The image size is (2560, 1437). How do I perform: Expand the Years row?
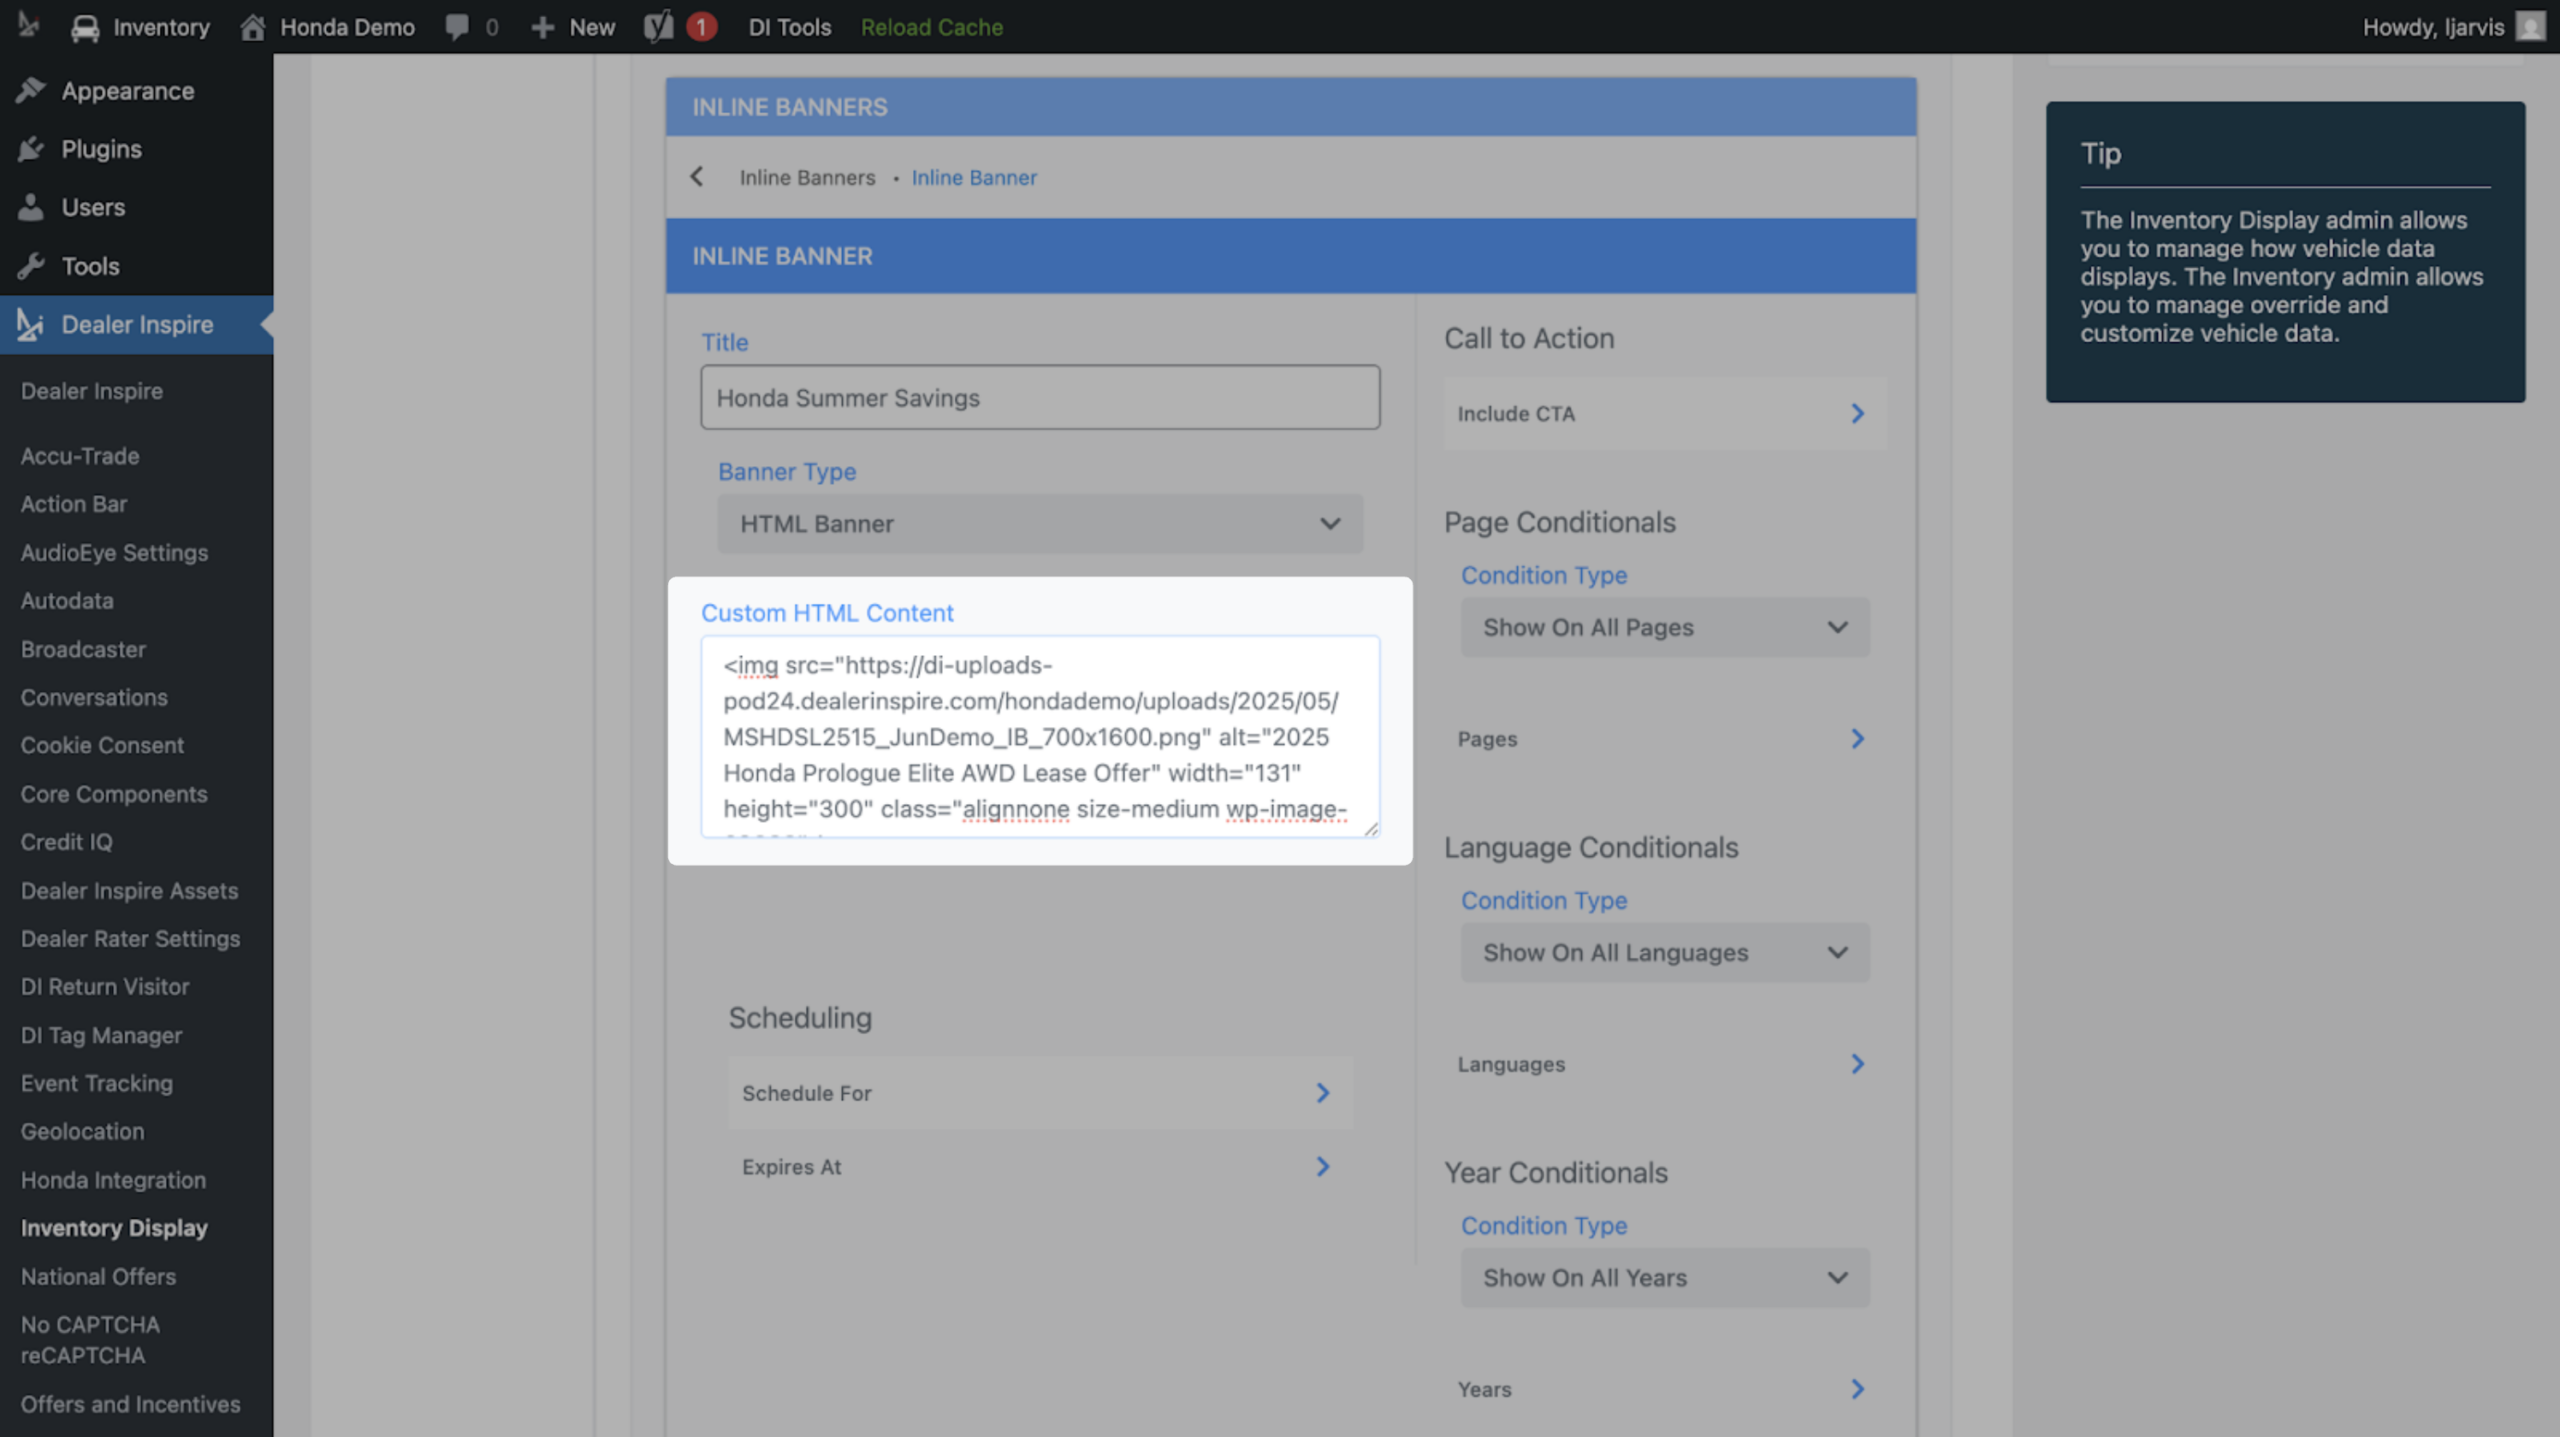(1665, 1388)
